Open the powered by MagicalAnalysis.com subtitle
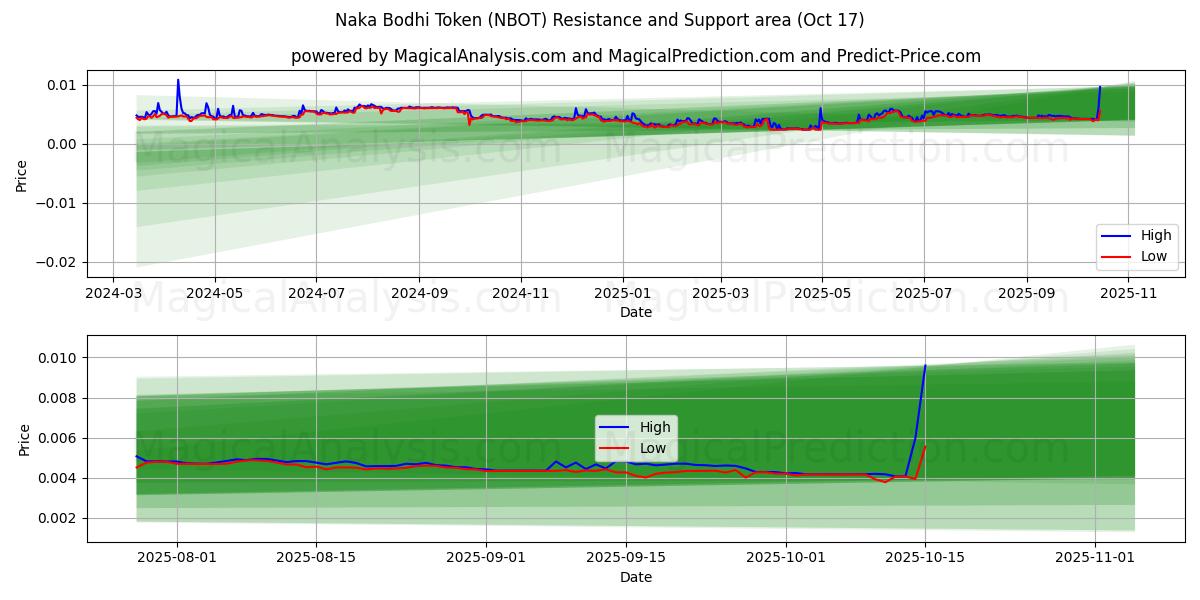Viewport: 1200px width, 600px height. click(x=635, y=56)
